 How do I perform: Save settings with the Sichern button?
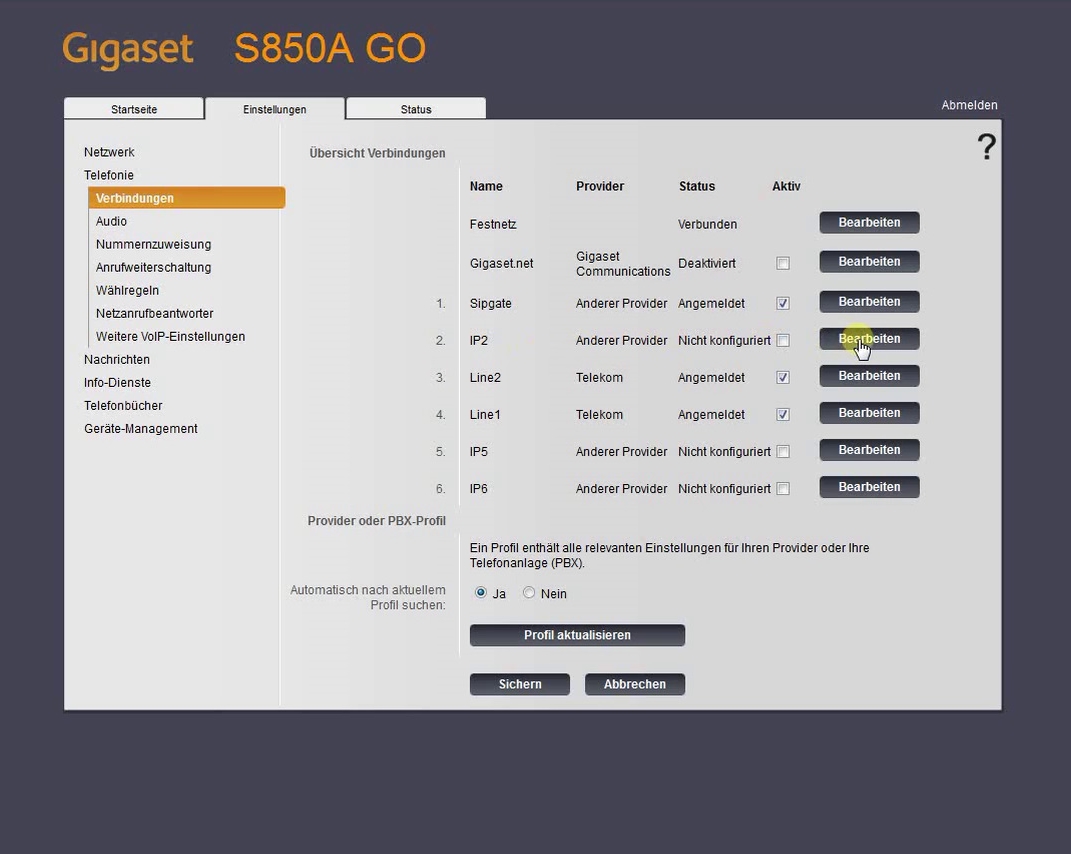[x=519, y=684]
